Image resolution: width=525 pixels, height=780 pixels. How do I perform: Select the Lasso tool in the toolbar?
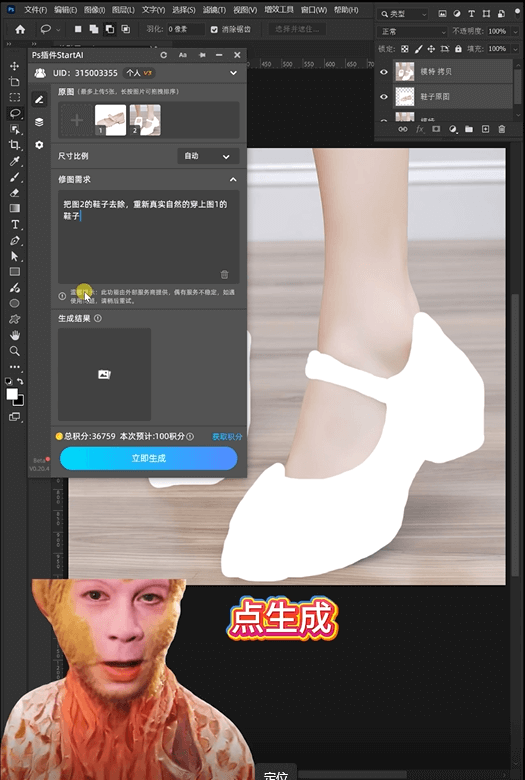tap(14, 113)
